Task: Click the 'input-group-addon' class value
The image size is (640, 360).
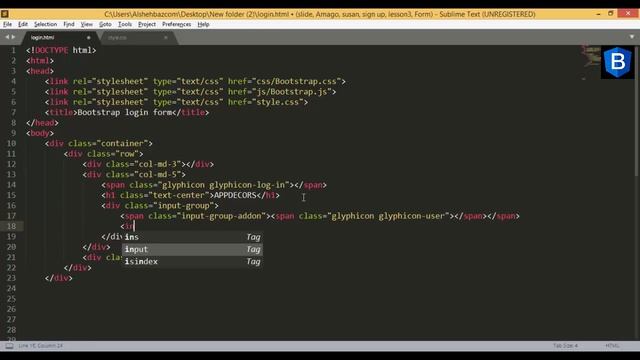Action: (221, 216)
